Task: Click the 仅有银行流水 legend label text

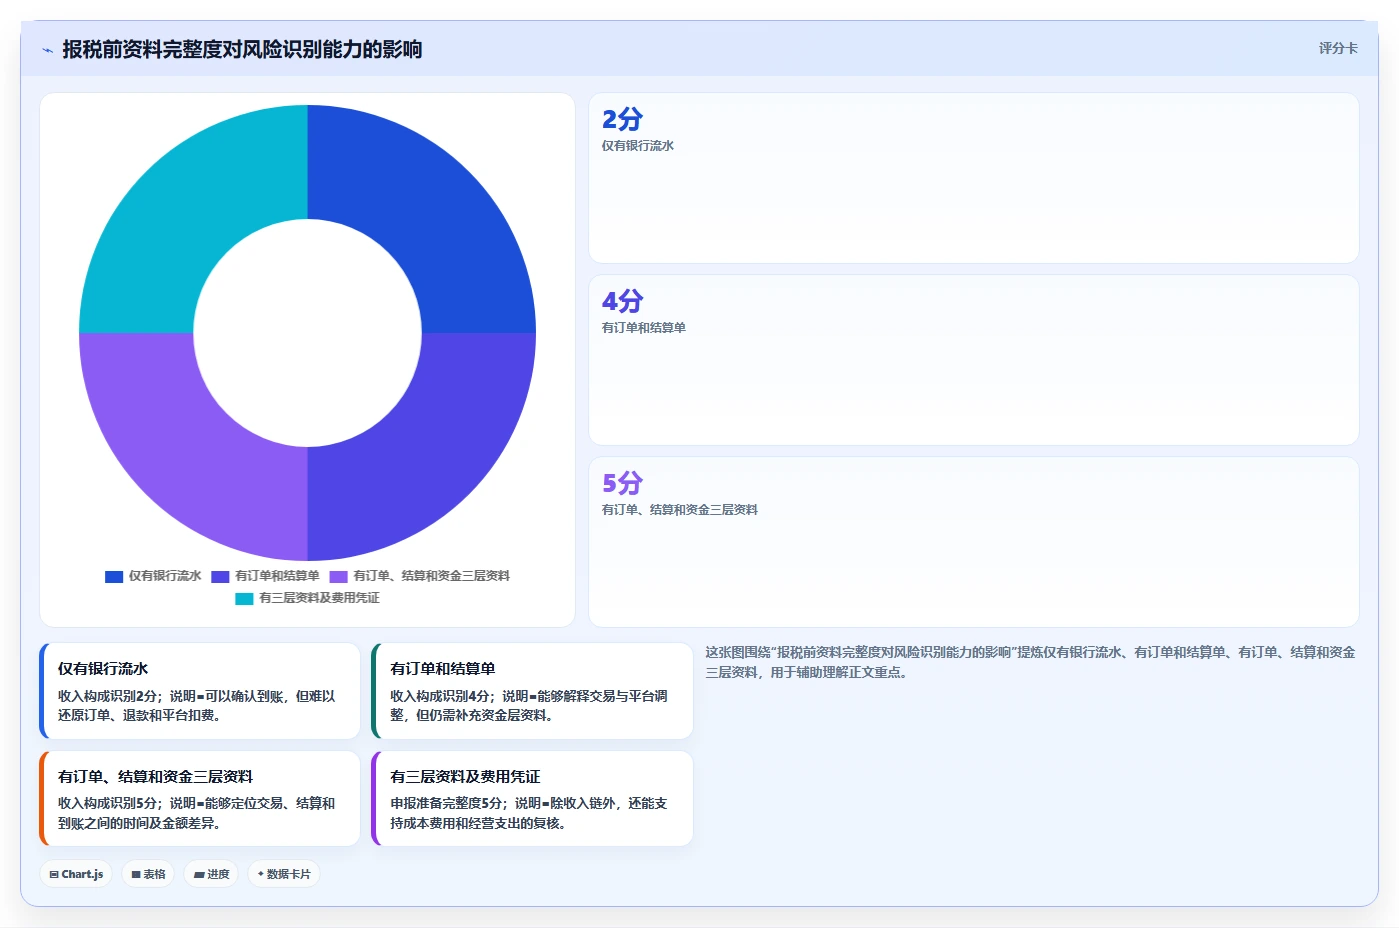Action: tap(165, 576)
